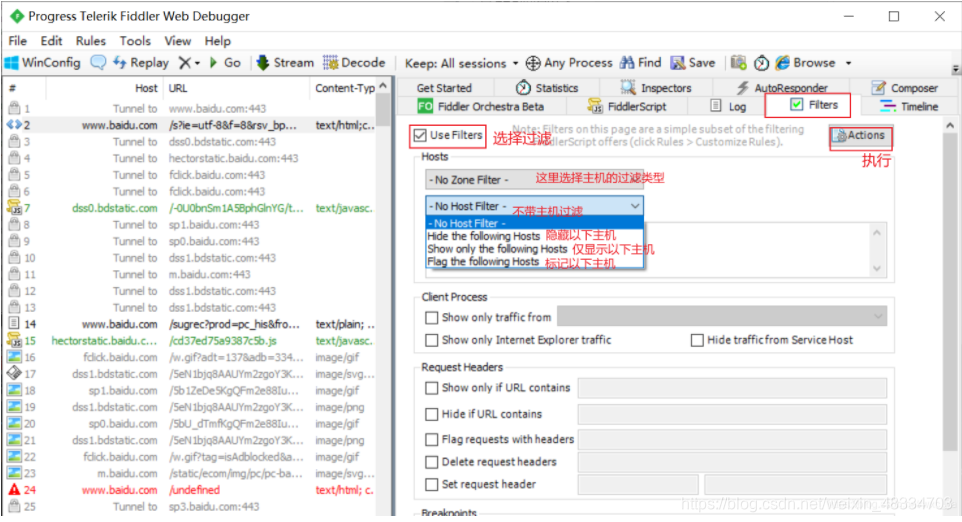This screenshot has height=522, width=962.
Task: Enable Set request header
Action: pos(432,484)
